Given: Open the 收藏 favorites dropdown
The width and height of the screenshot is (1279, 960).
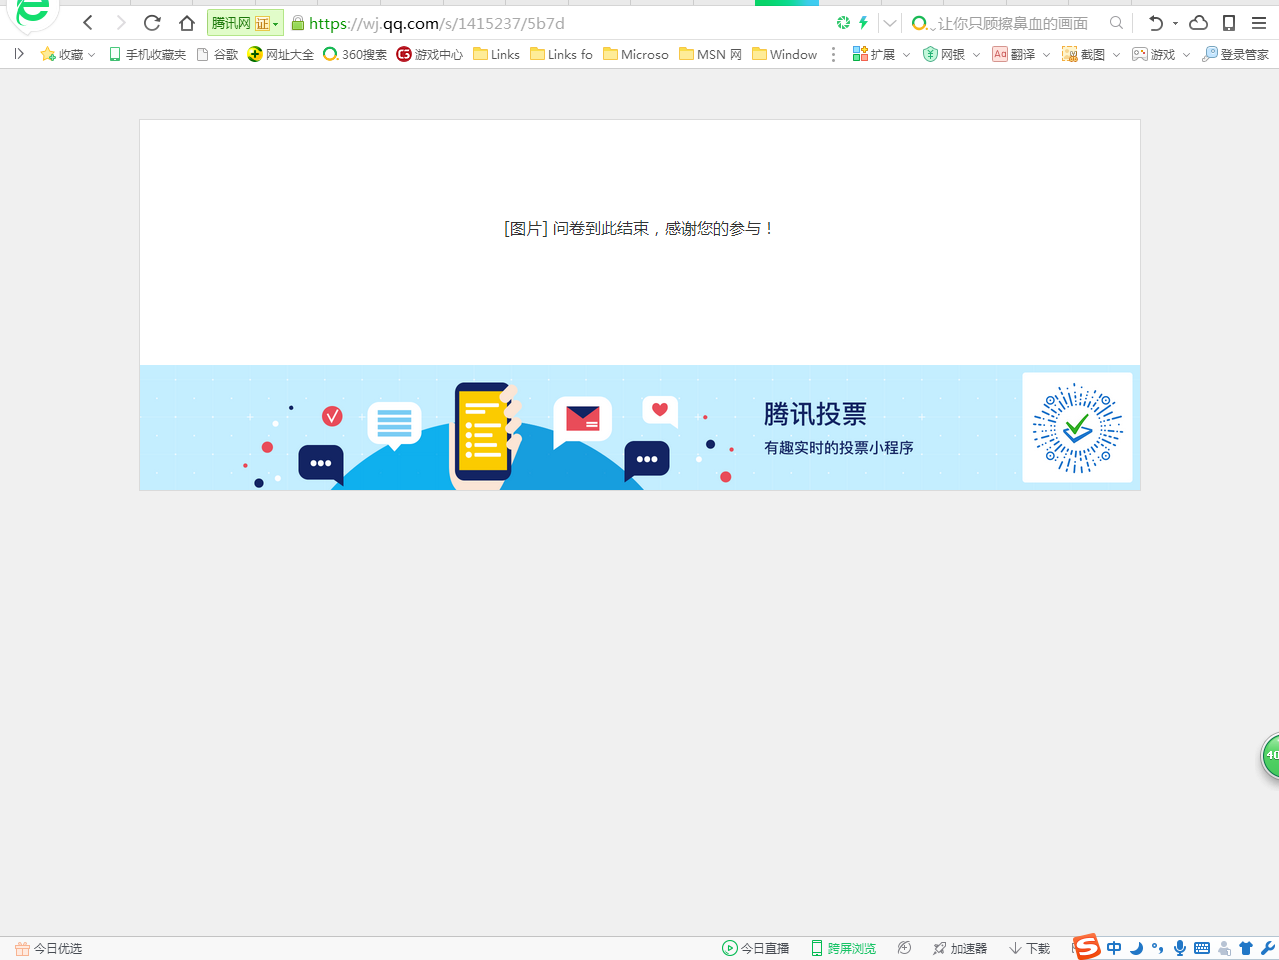Looking at the screenshot, I should (67, 54).
